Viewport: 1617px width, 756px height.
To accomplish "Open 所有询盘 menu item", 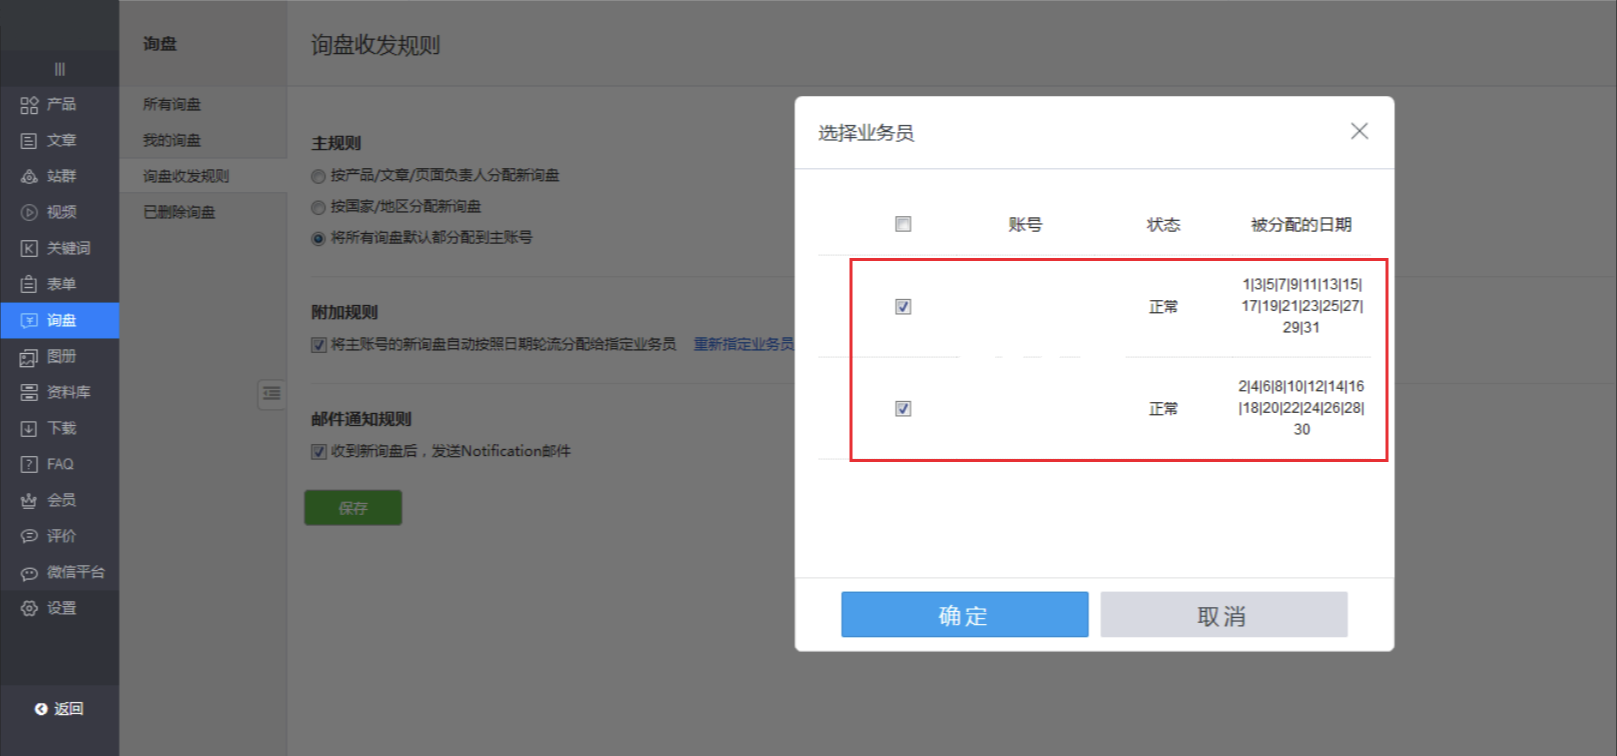I will point(172,104).
